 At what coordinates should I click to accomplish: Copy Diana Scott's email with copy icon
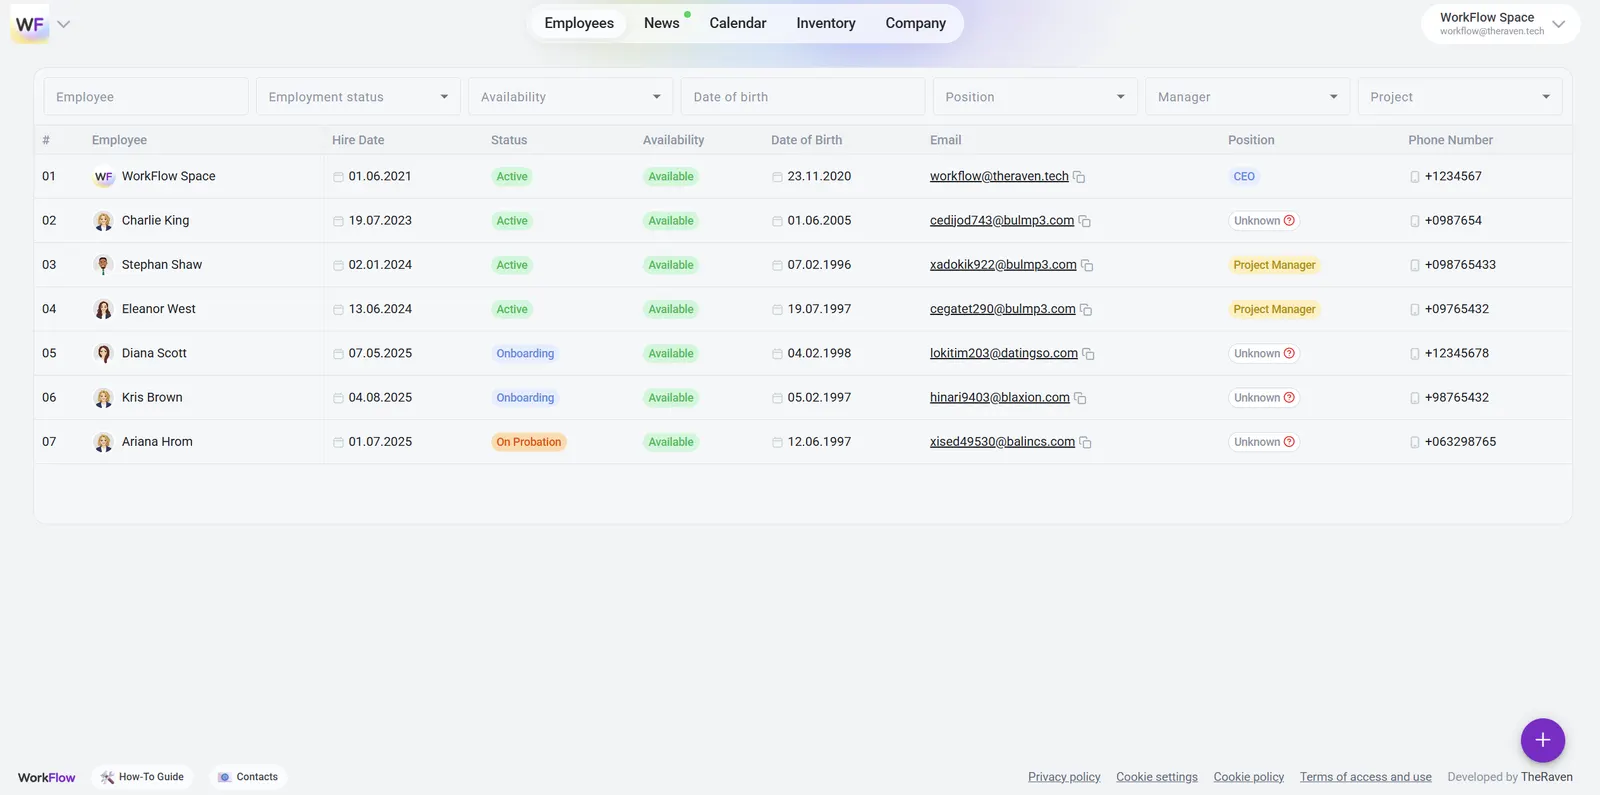[1088, 354]
